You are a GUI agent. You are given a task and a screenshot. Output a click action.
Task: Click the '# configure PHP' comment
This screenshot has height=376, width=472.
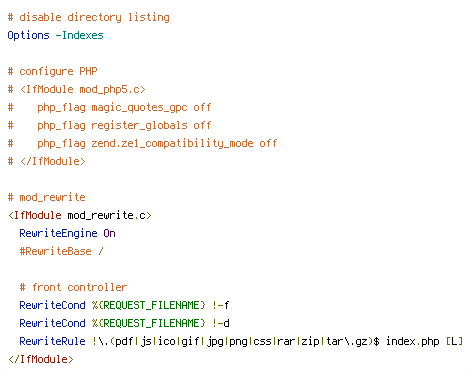pos(52,71)
